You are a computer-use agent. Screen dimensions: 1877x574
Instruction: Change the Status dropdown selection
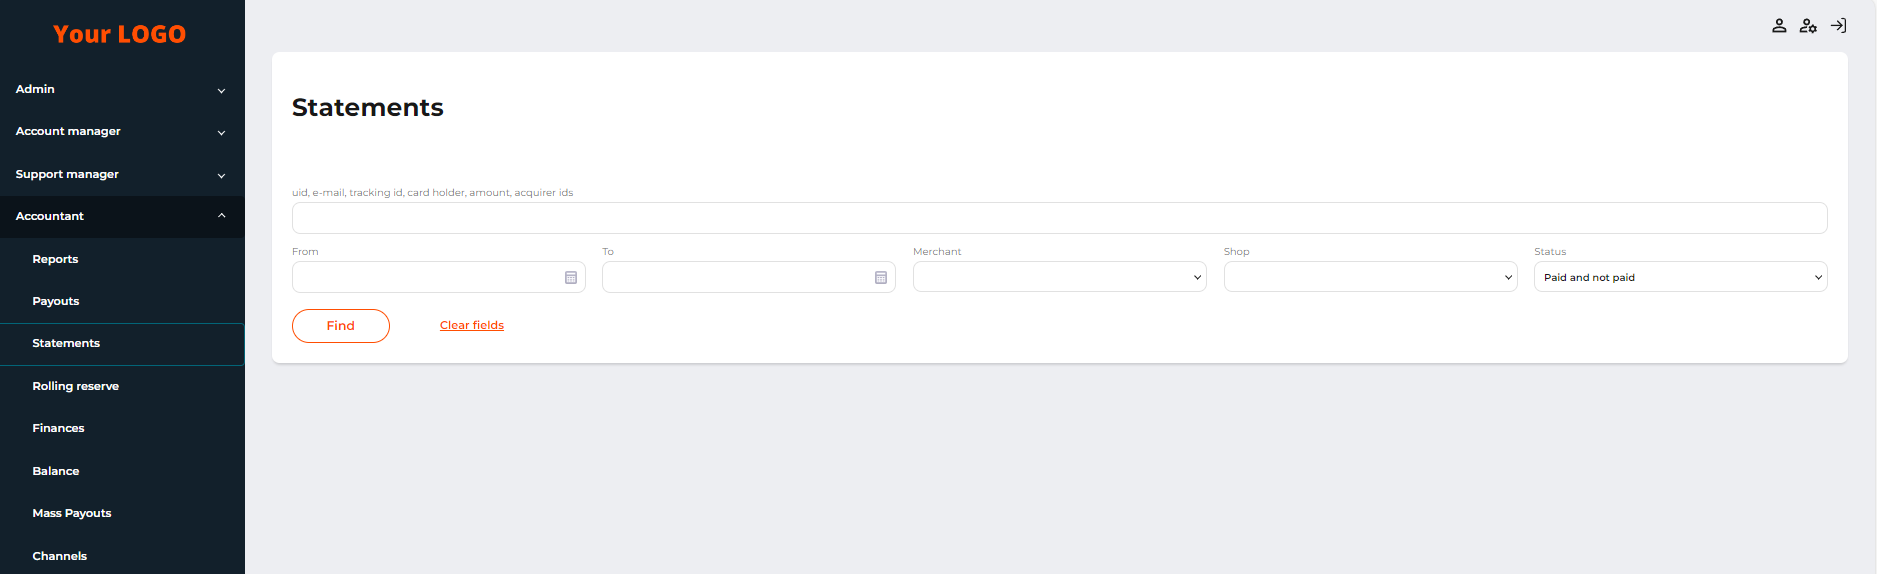click(x=1680, y=278)
